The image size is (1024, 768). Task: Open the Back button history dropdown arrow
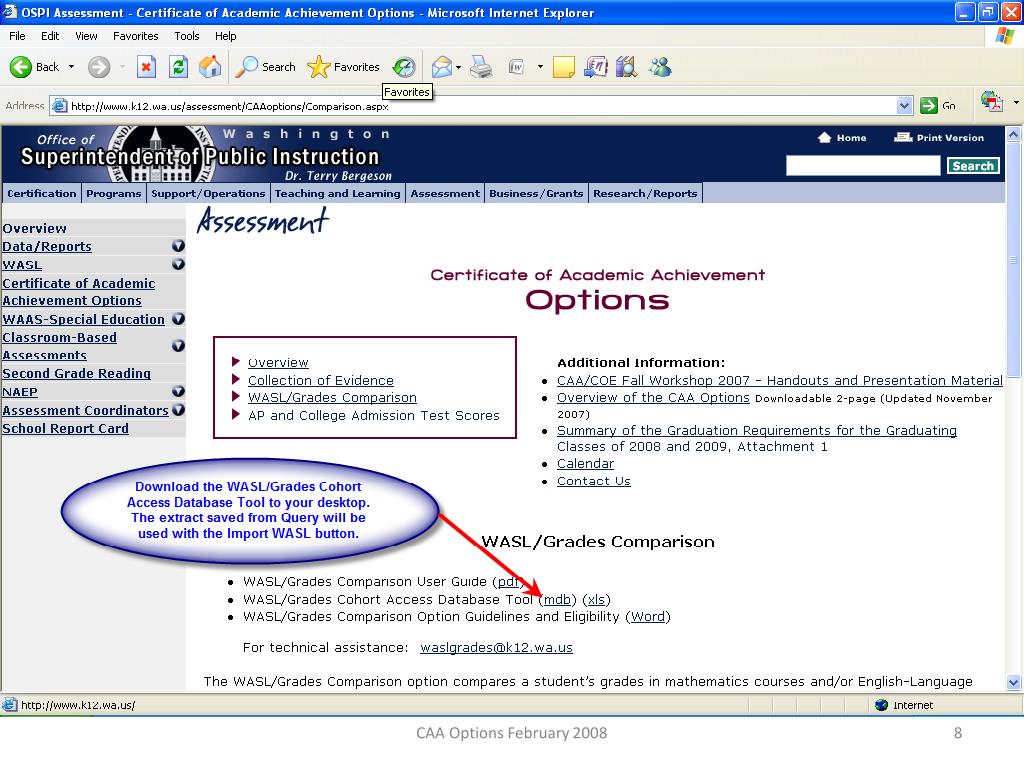click(71, 67)
